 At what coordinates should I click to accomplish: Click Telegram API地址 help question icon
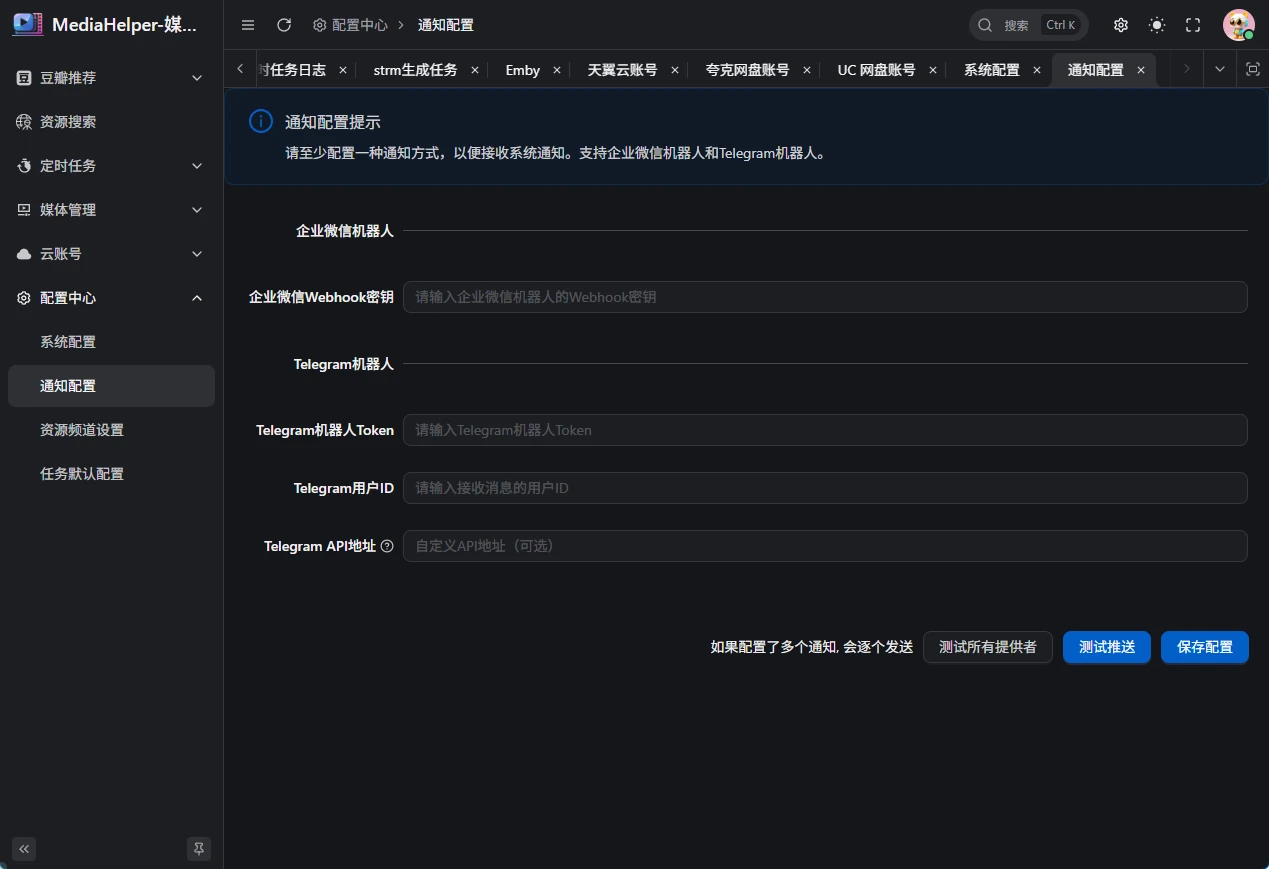pos(387,546)
